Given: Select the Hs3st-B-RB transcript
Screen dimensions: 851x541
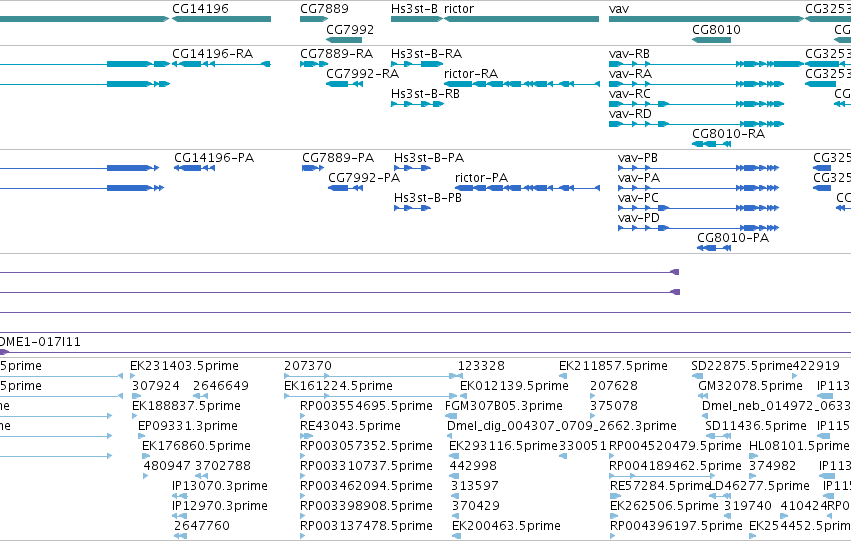Looking at the screenshot, I should tap(417, 104).
